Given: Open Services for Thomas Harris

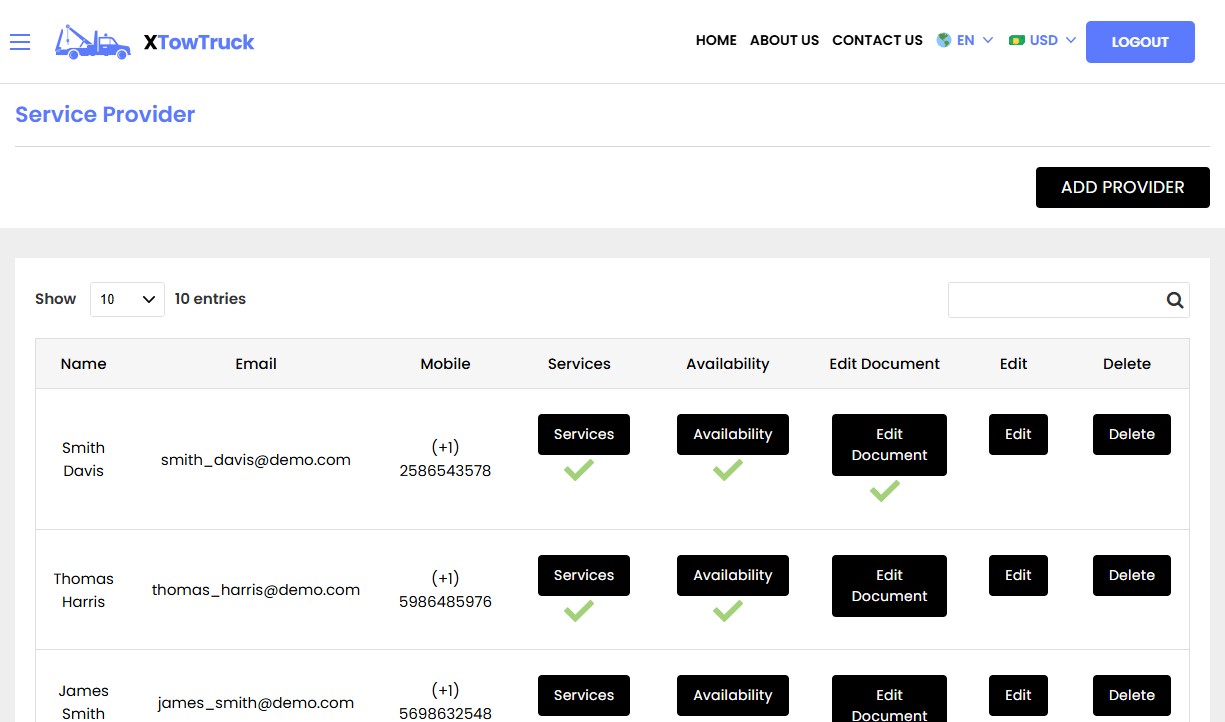Looking at the screenshot, I should pyautogui.click(x=584, y=575).
